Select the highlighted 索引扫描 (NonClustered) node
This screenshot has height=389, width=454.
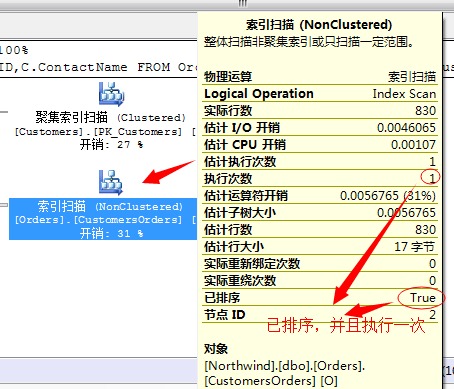(103, 219)
